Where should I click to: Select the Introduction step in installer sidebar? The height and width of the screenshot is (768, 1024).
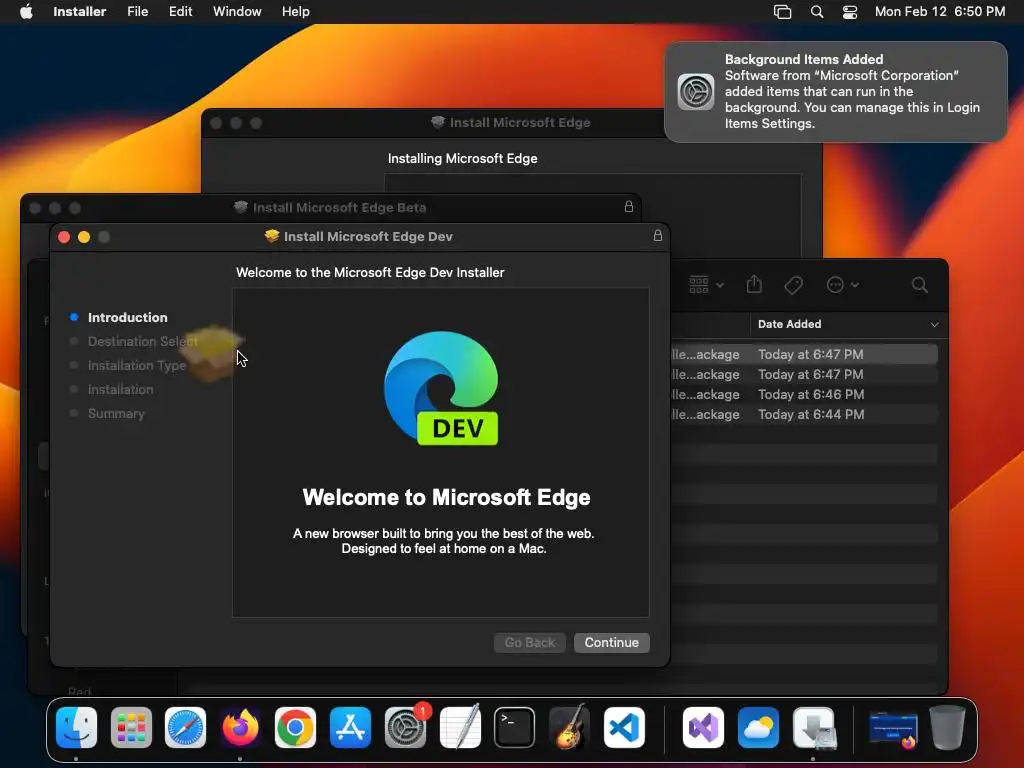[x=127, y=317]
